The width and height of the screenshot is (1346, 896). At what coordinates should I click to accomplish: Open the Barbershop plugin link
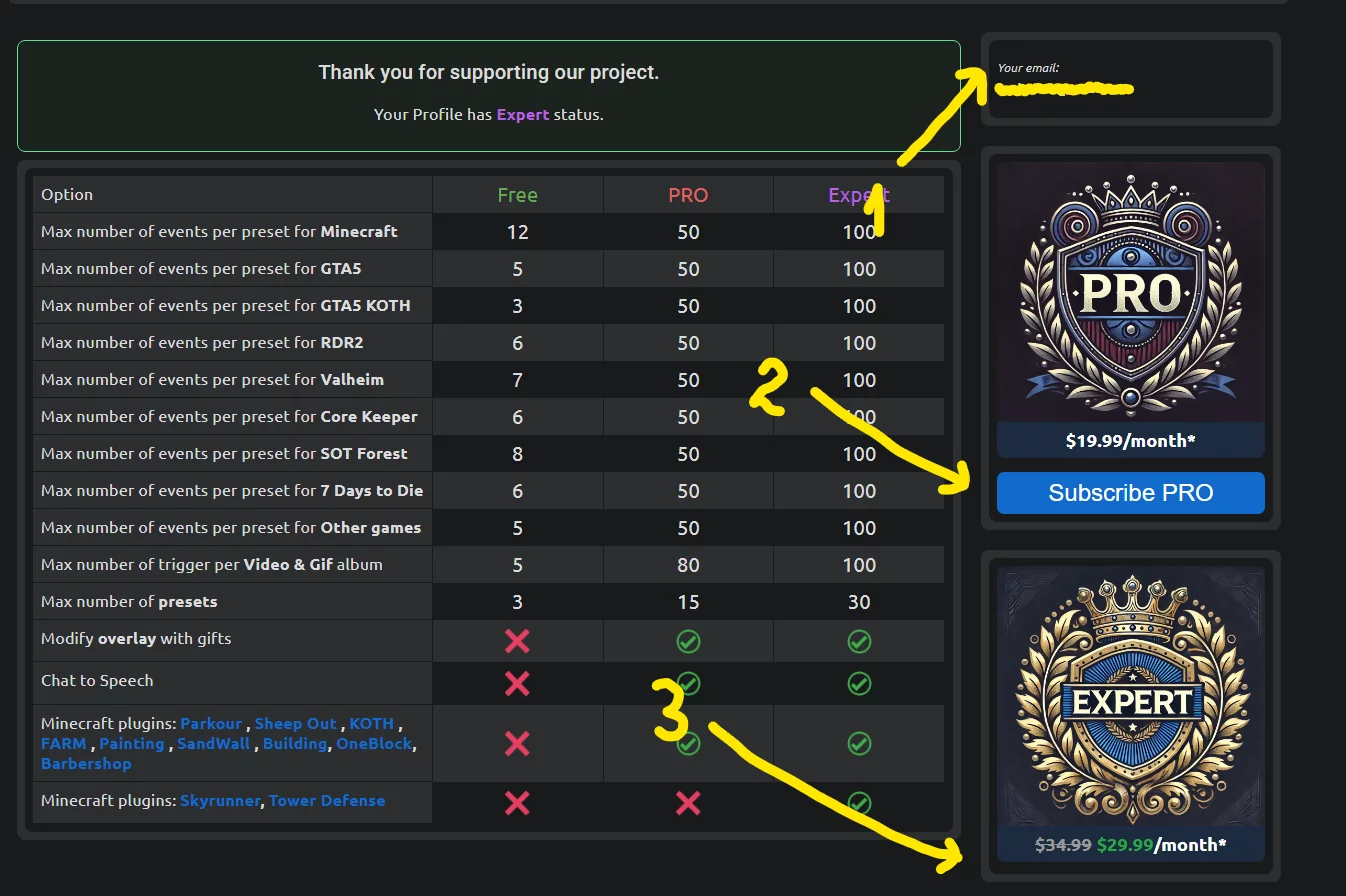point(86,763)
